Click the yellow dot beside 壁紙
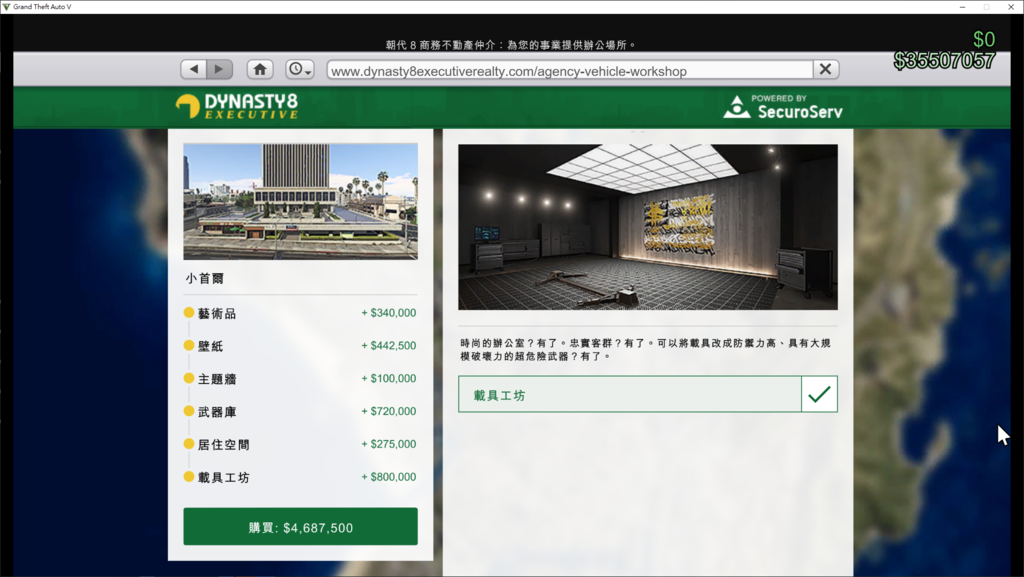 point(189,345)
